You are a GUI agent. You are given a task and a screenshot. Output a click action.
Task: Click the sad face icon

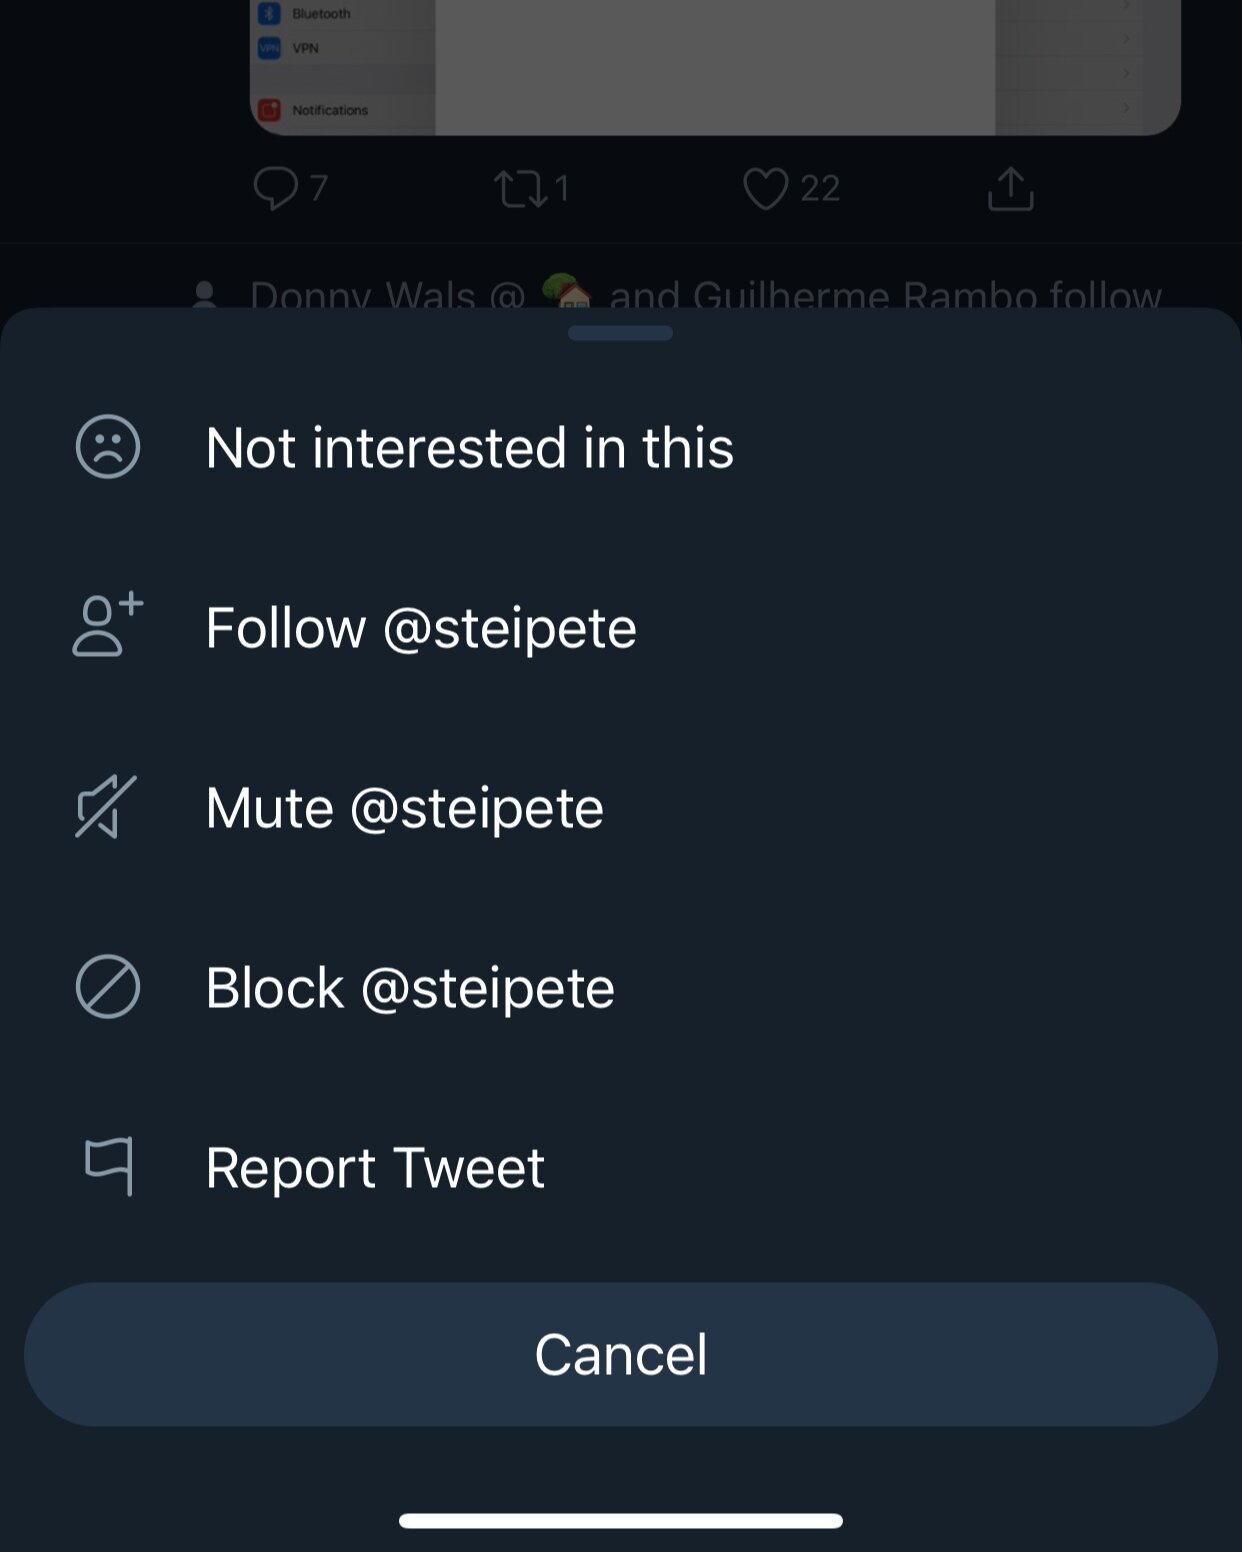(108, 447)
